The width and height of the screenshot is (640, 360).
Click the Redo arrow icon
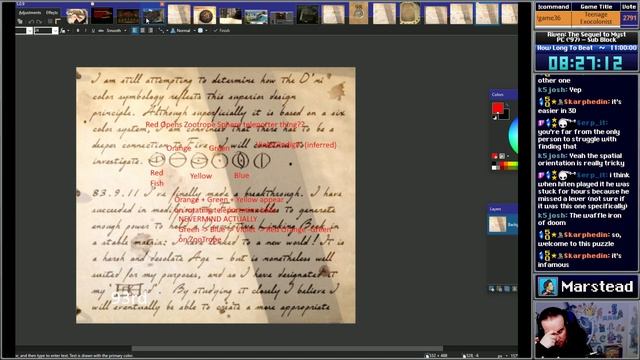[39, 21]
